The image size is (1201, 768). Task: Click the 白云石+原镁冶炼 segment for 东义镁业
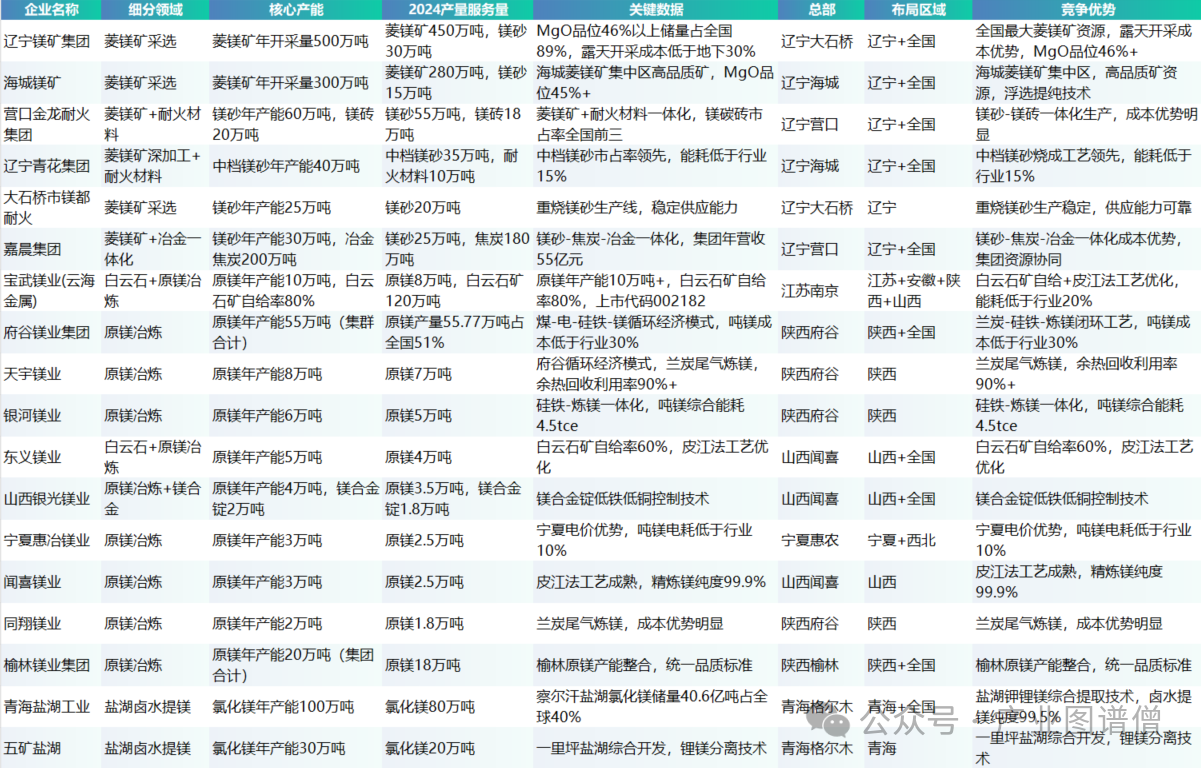tap(155, 457)
